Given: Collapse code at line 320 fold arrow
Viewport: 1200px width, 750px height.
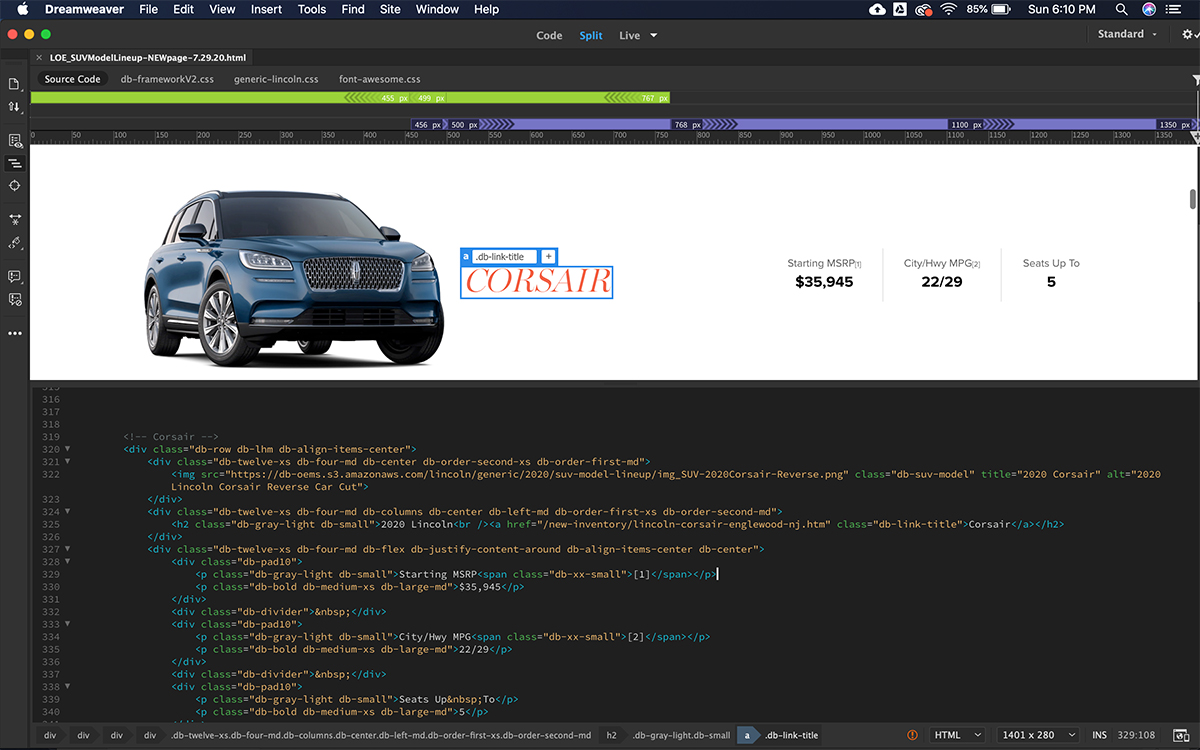Looking at the screenshot, I should tap(67, 449).
